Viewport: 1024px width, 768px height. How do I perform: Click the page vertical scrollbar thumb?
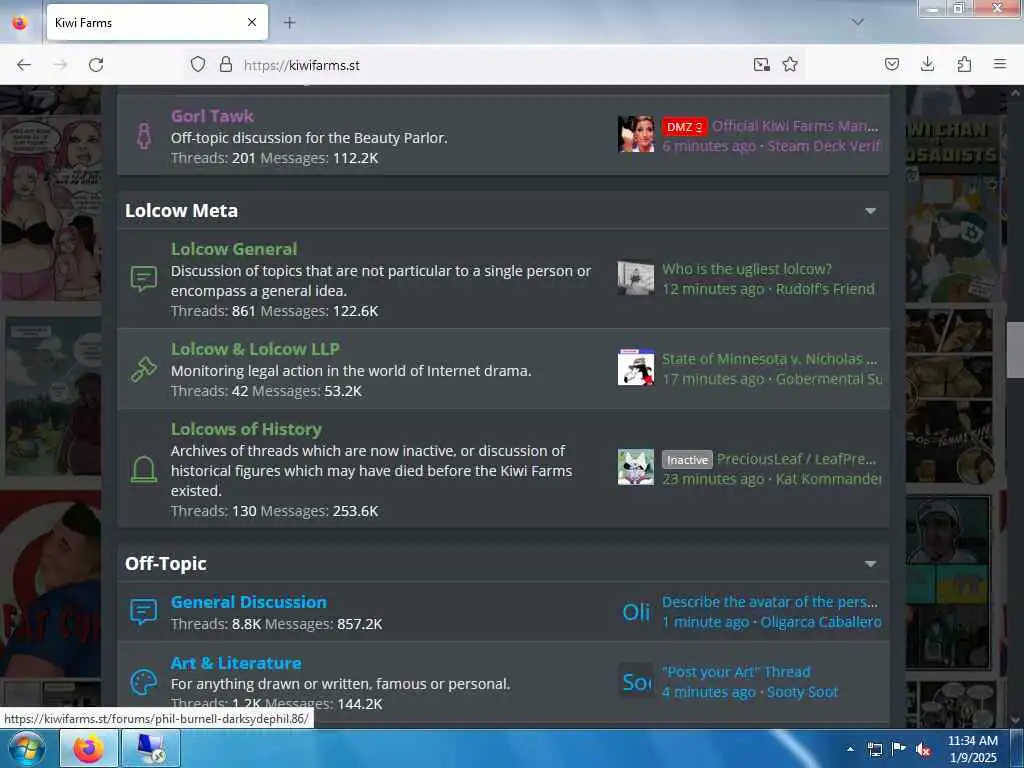(1015, 350)
